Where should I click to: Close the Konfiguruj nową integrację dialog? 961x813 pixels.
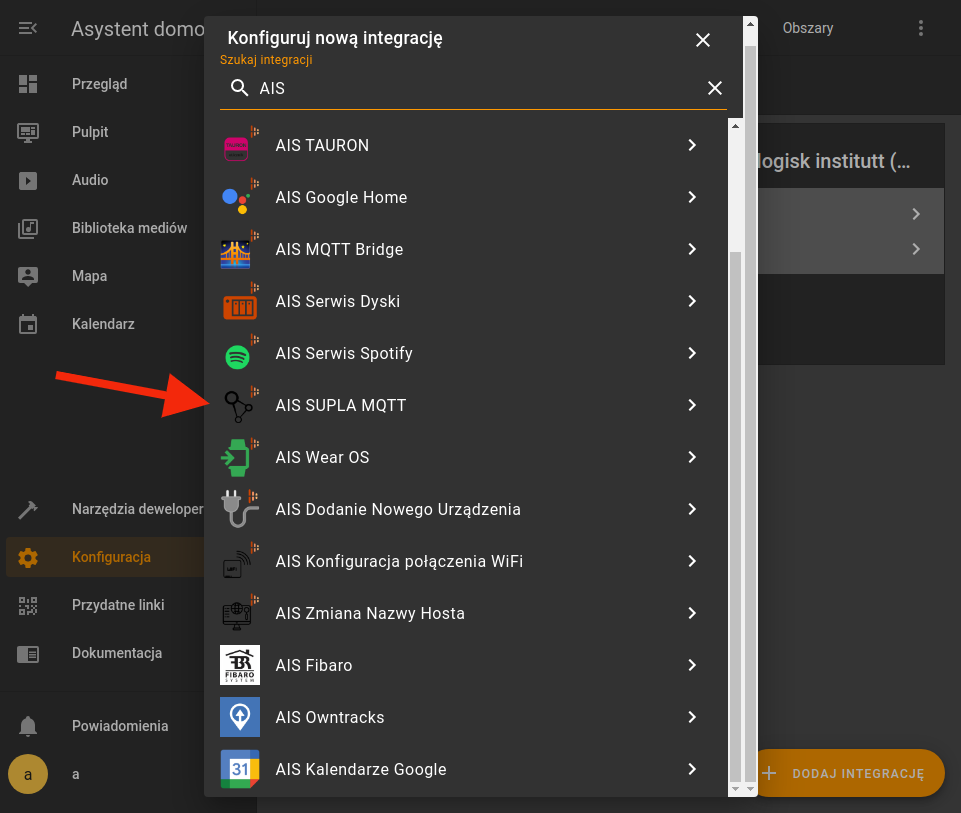click(x=703, y=40)
